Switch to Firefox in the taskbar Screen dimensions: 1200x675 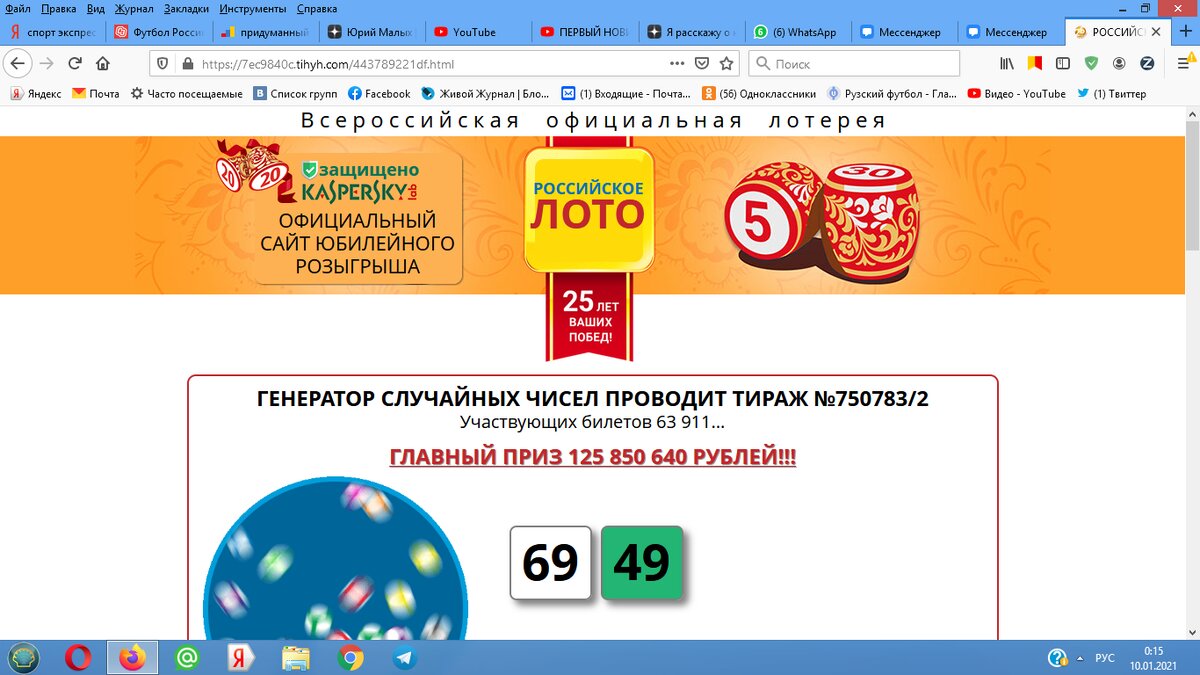coord(132,658)
